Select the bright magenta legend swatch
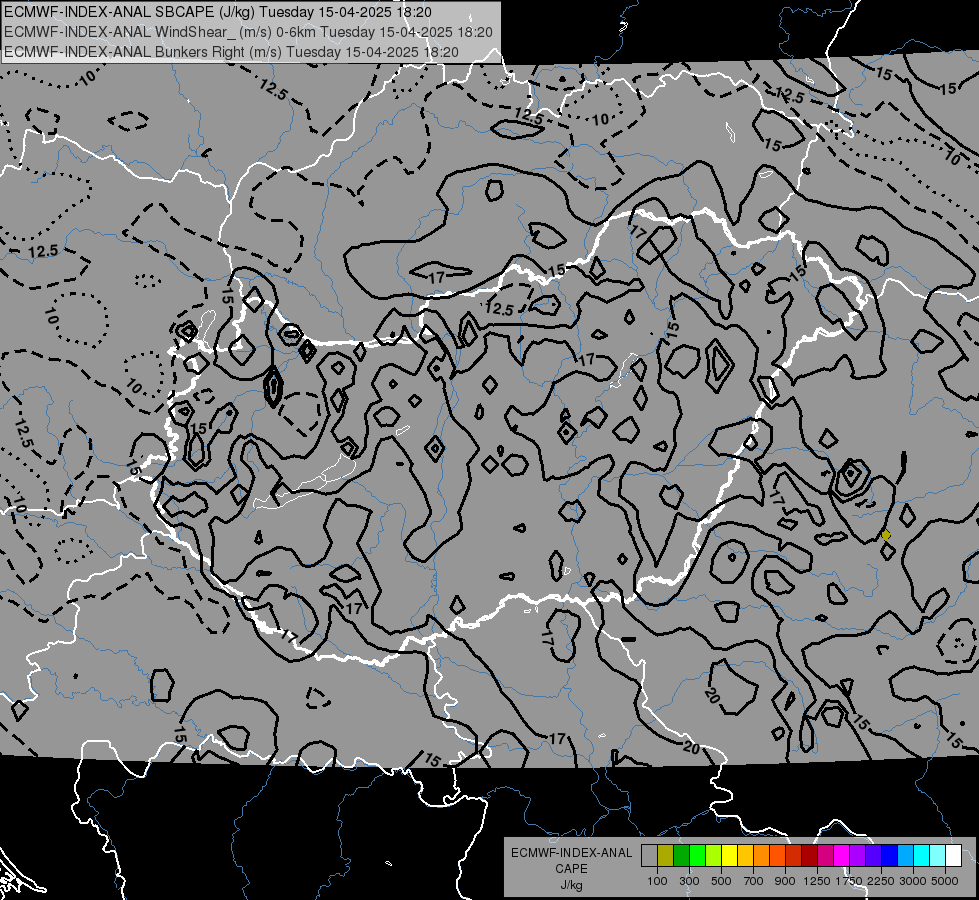Image resolution: width=979 pixels, height=900 pixels. (842, 855)
